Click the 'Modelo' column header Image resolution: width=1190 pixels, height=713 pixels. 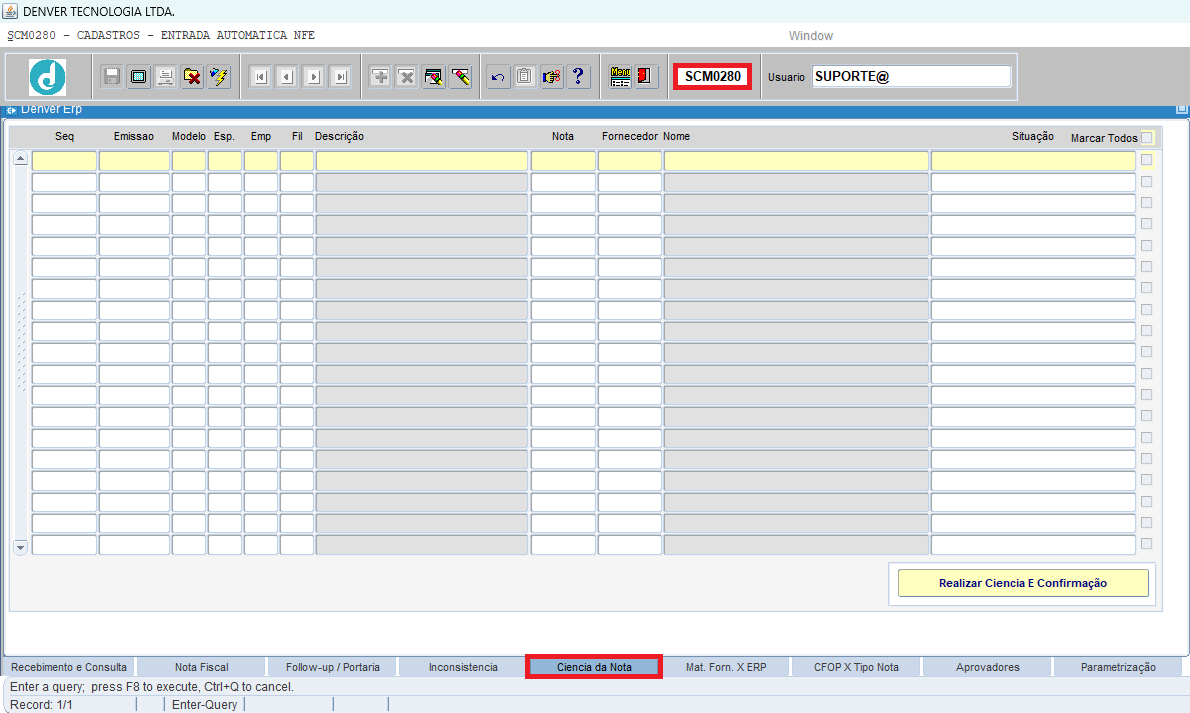189,137
